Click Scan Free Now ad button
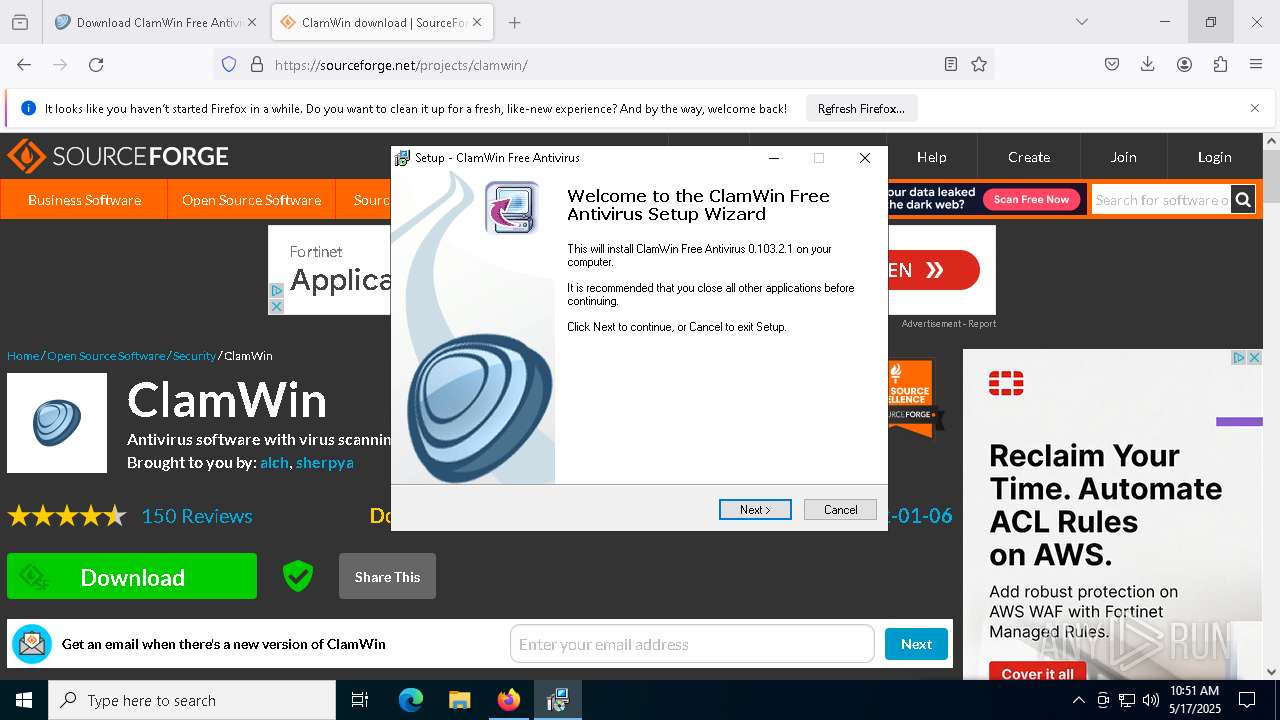The width and height of the screenshot is (1280, 720). [1031, 199]
